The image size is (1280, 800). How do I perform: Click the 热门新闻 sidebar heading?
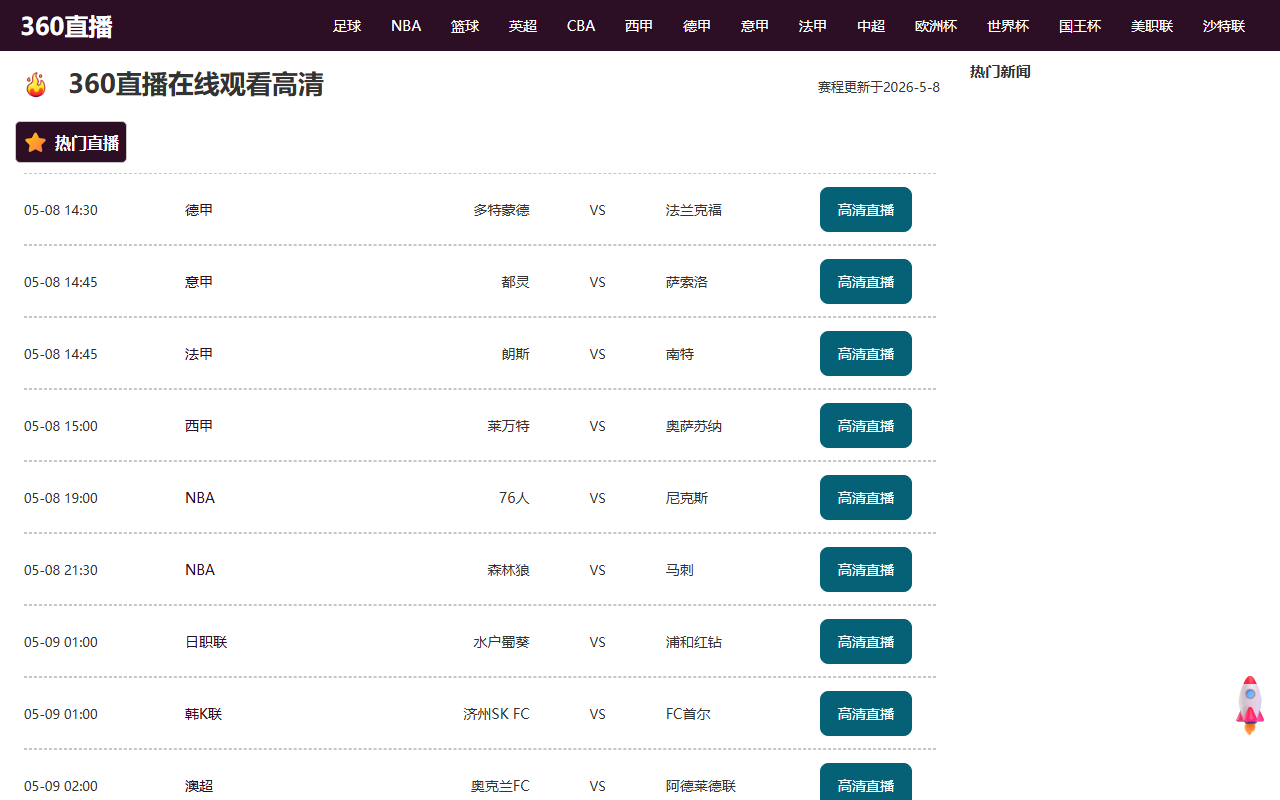1000,72
